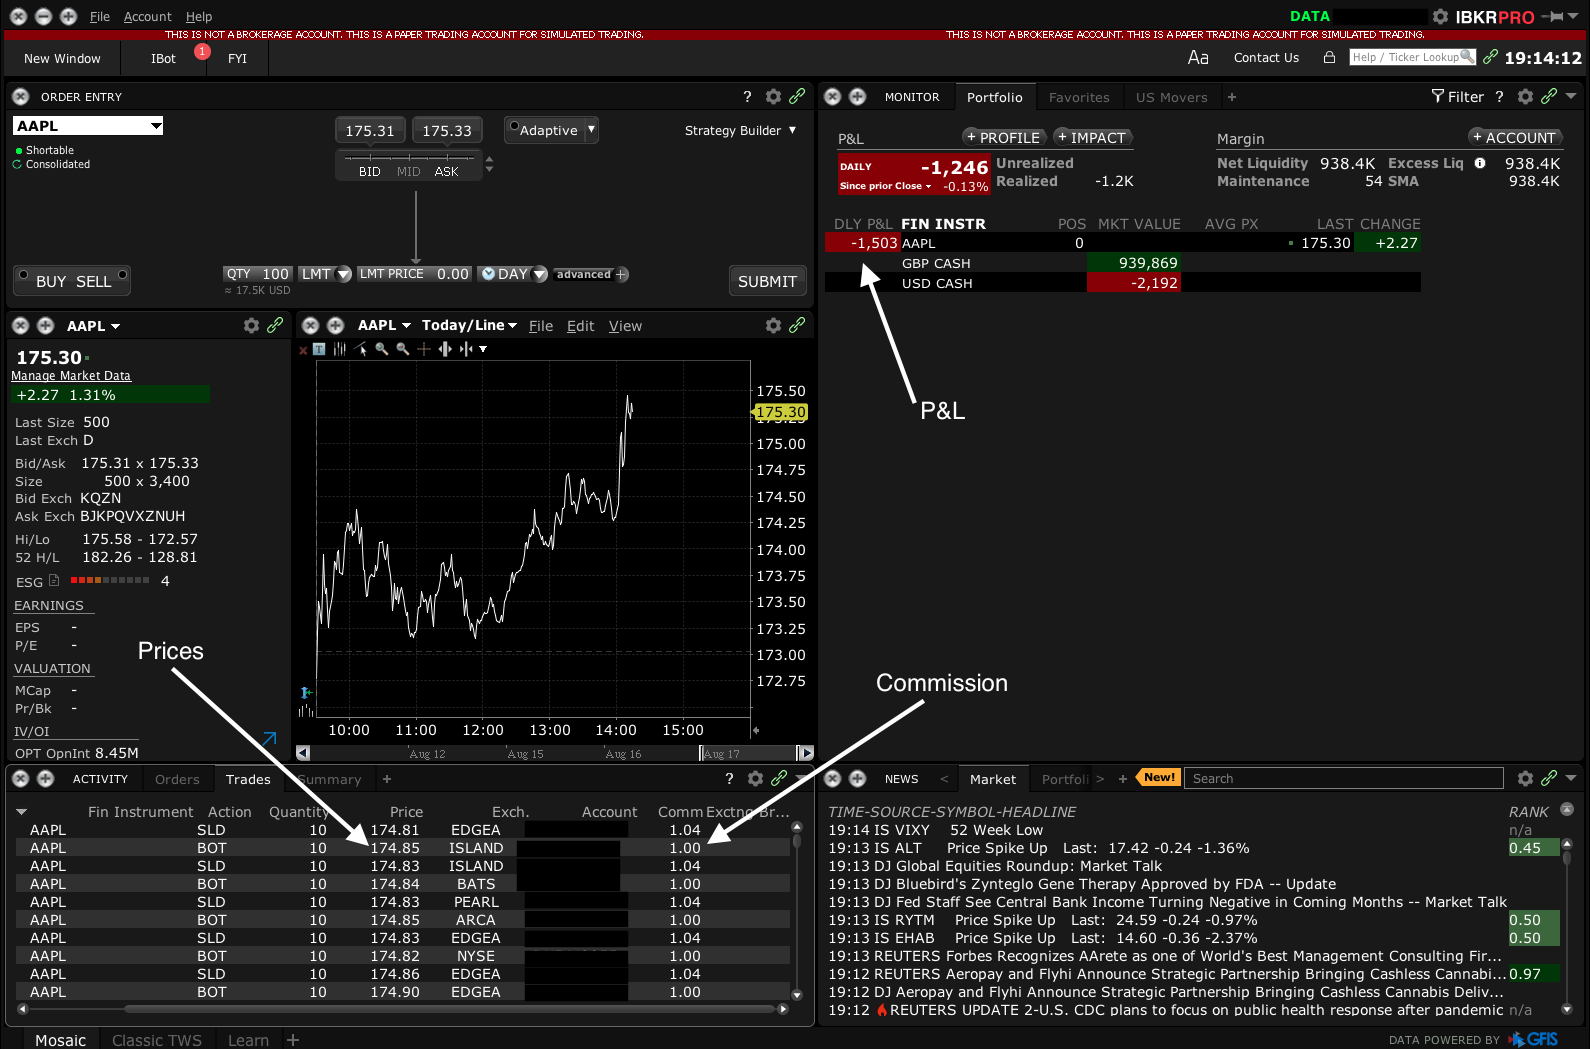This screenshot has height=1049, width=1590.
Task: Click the 175.31 bid price button
Action: (x=370, y=130)
